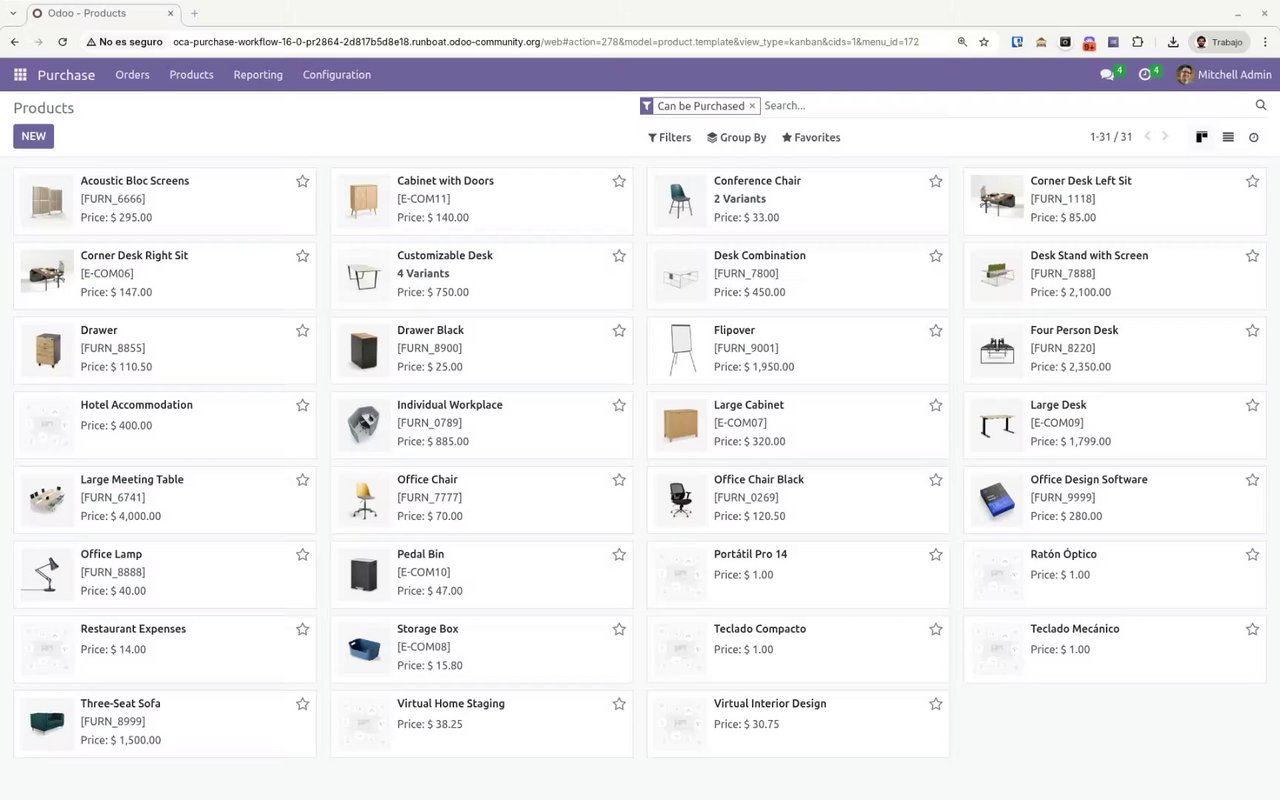Switch to activity view
Viewport: 1280px width, 800px height.
(1254, 137)
